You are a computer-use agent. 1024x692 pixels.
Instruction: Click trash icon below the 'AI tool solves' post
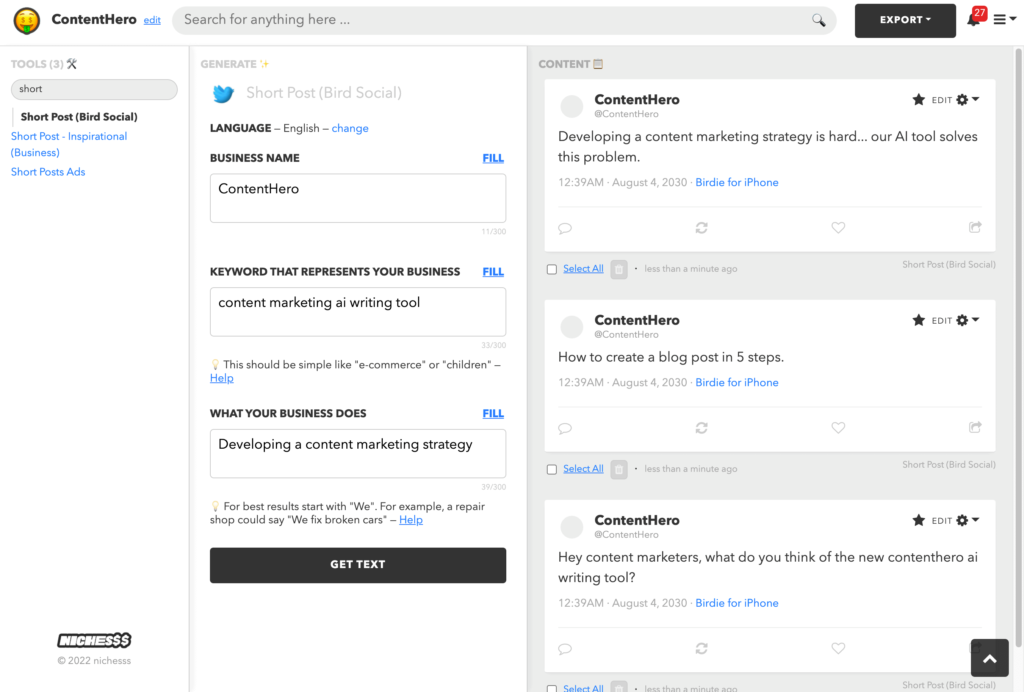coord(619,269)
